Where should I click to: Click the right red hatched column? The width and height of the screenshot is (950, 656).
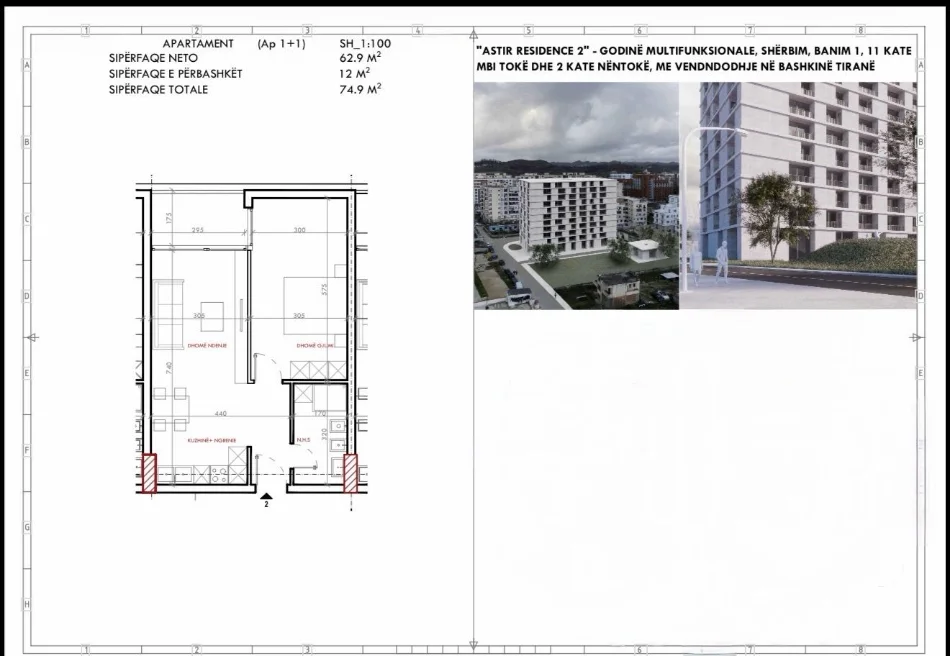click(x=350, y=473)
